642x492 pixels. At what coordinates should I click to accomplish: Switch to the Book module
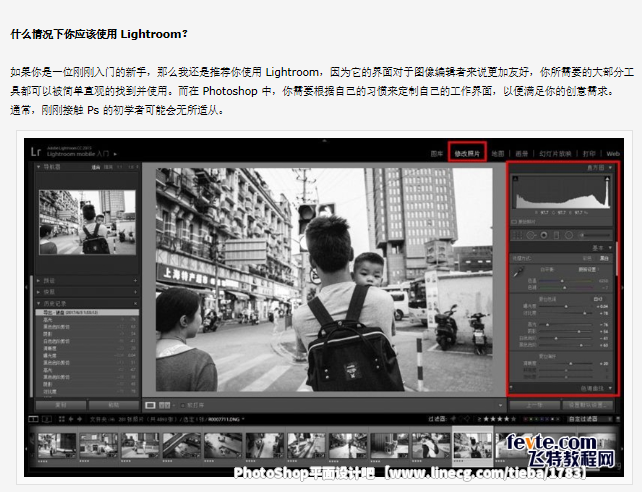tap(522, 154)
